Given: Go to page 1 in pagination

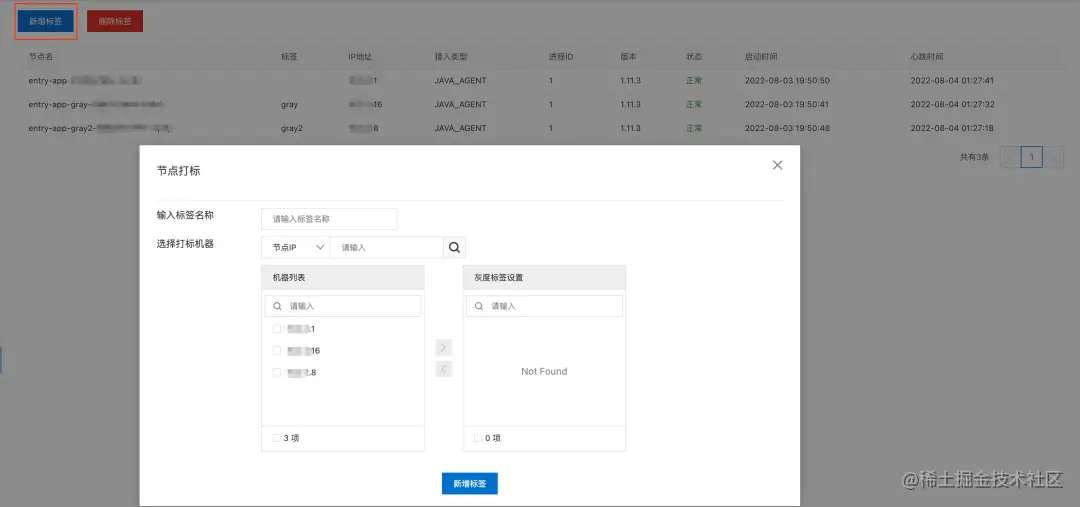Looking at the screenshot, I should pyautogui.click(x=1031, y=157).
